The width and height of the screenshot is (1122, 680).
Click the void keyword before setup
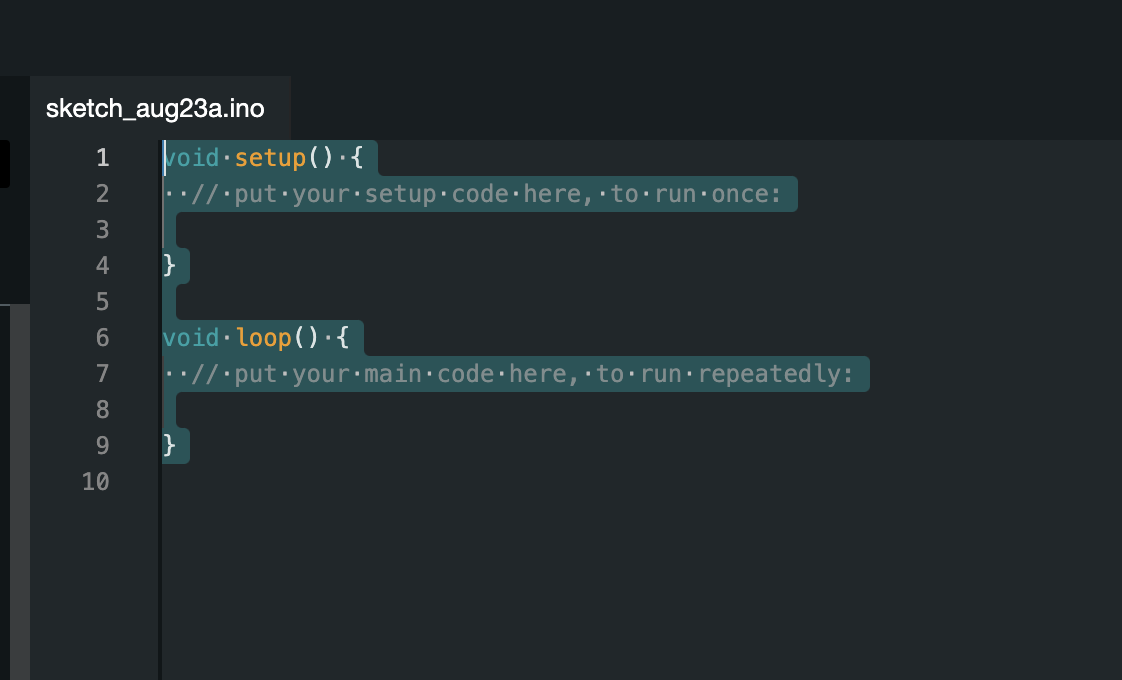pyautogui.click(x=191, y=158)
